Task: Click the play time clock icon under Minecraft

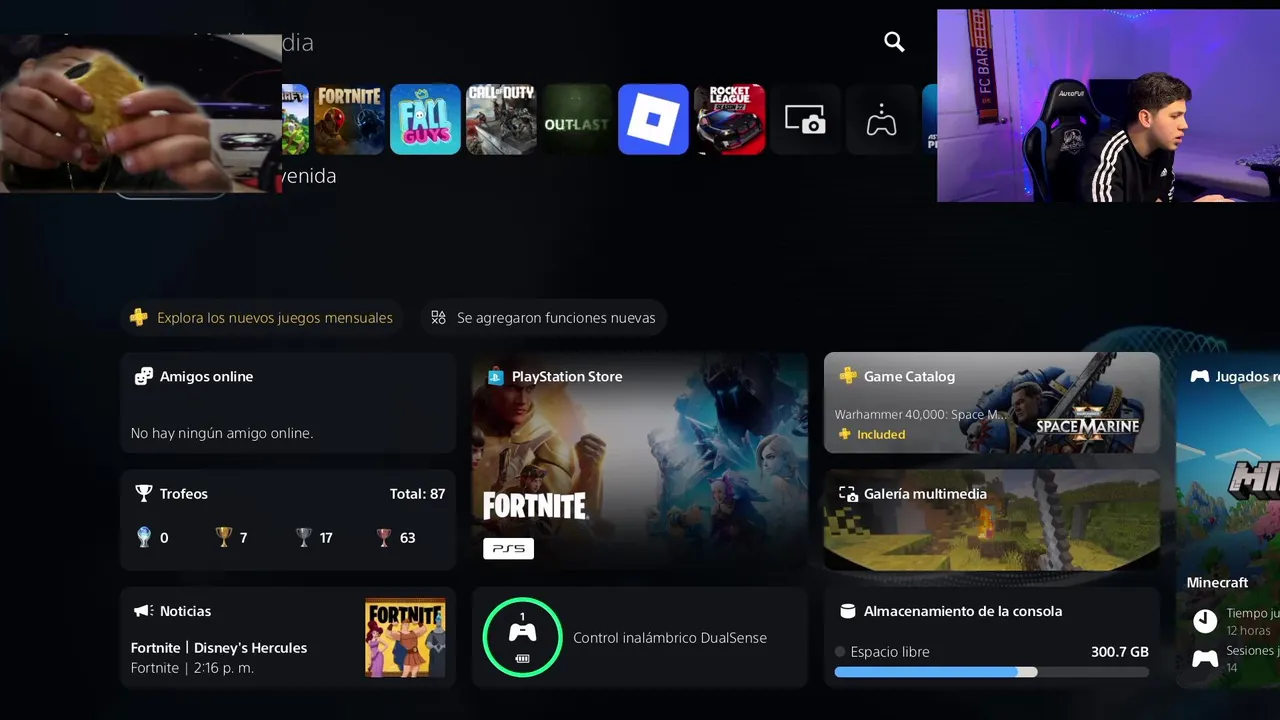Action: (x=1205, y=621)
